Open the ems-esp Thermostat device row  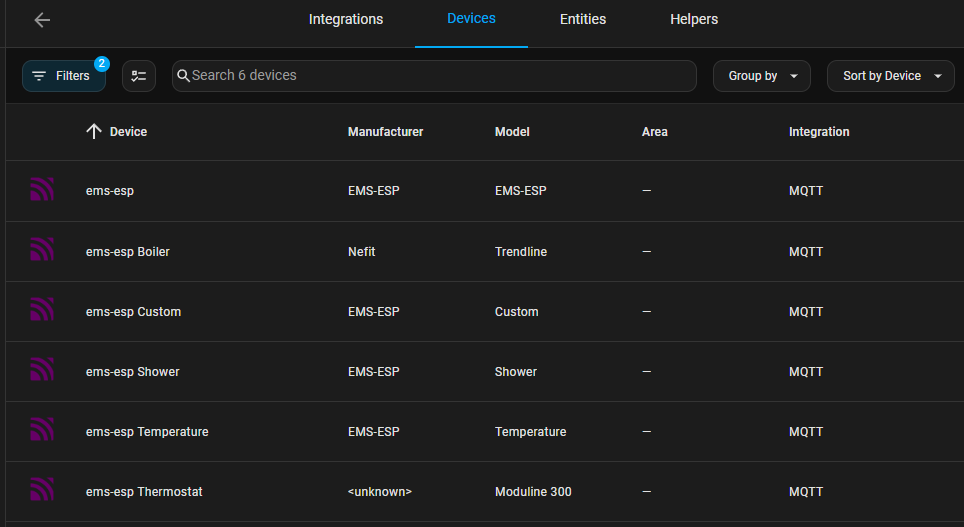[144, 492]
